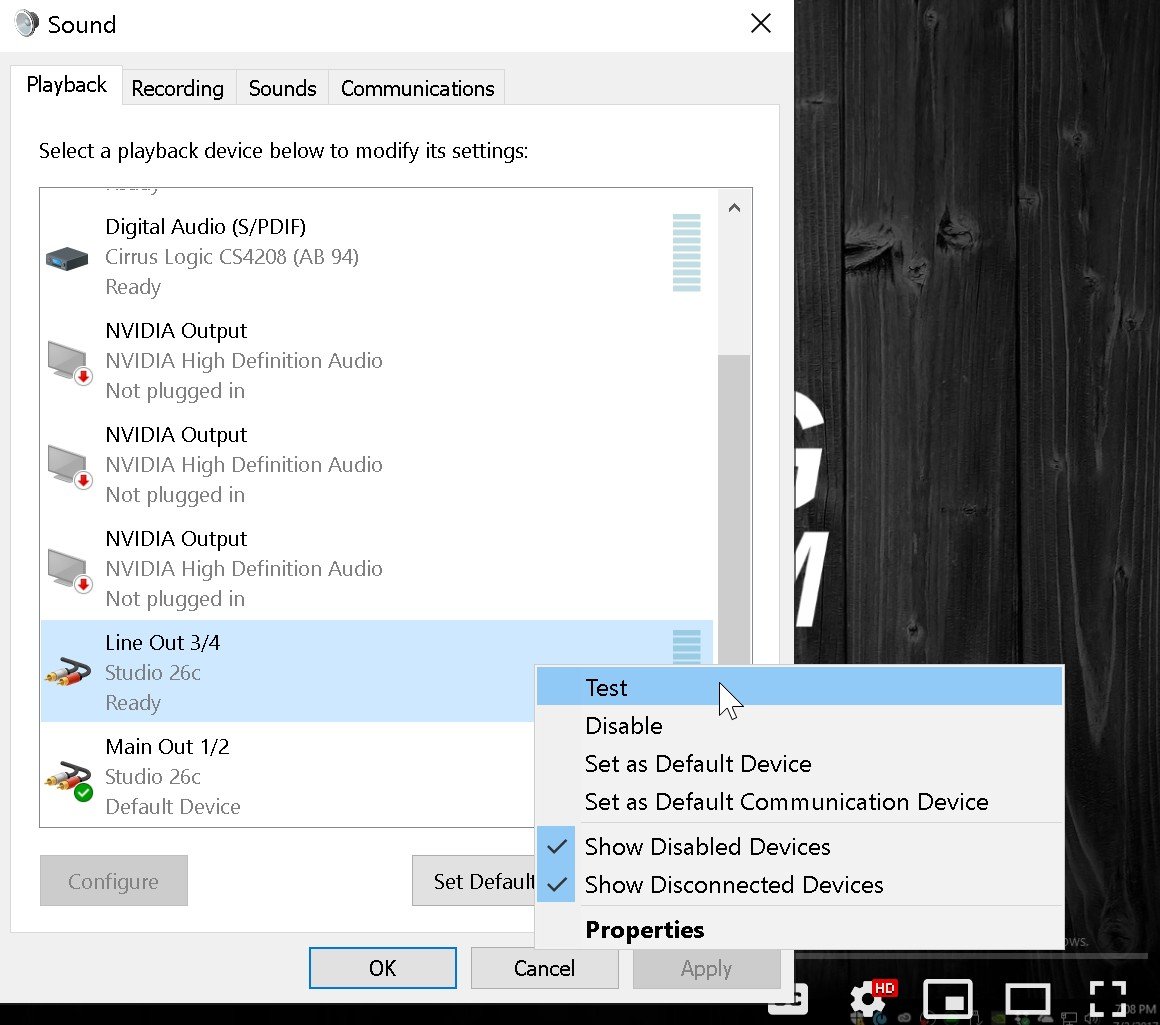The width and height of the screenshot is (1160, 1025).
Task: Enter fullscreen with the corner brackets icon
Action: click(1107, 999)
